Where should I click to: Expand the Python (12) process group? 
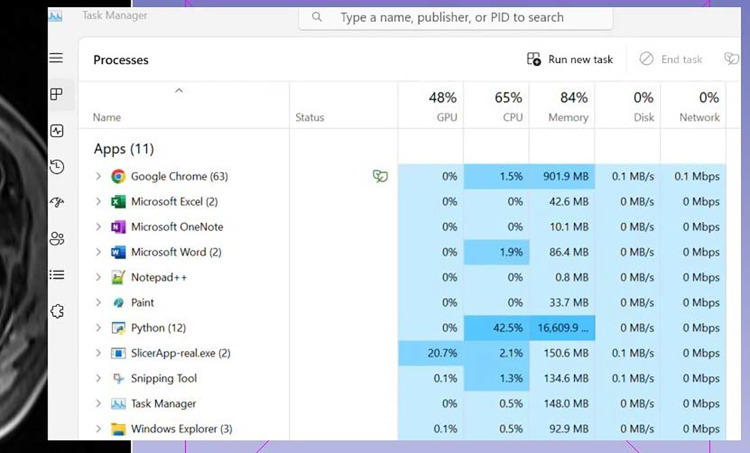(x=98, y=328)
